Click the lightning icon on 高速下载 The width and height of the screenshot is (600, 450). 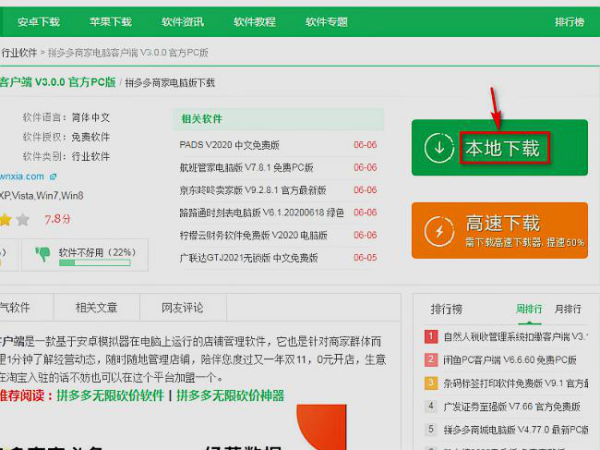[439, 231]
